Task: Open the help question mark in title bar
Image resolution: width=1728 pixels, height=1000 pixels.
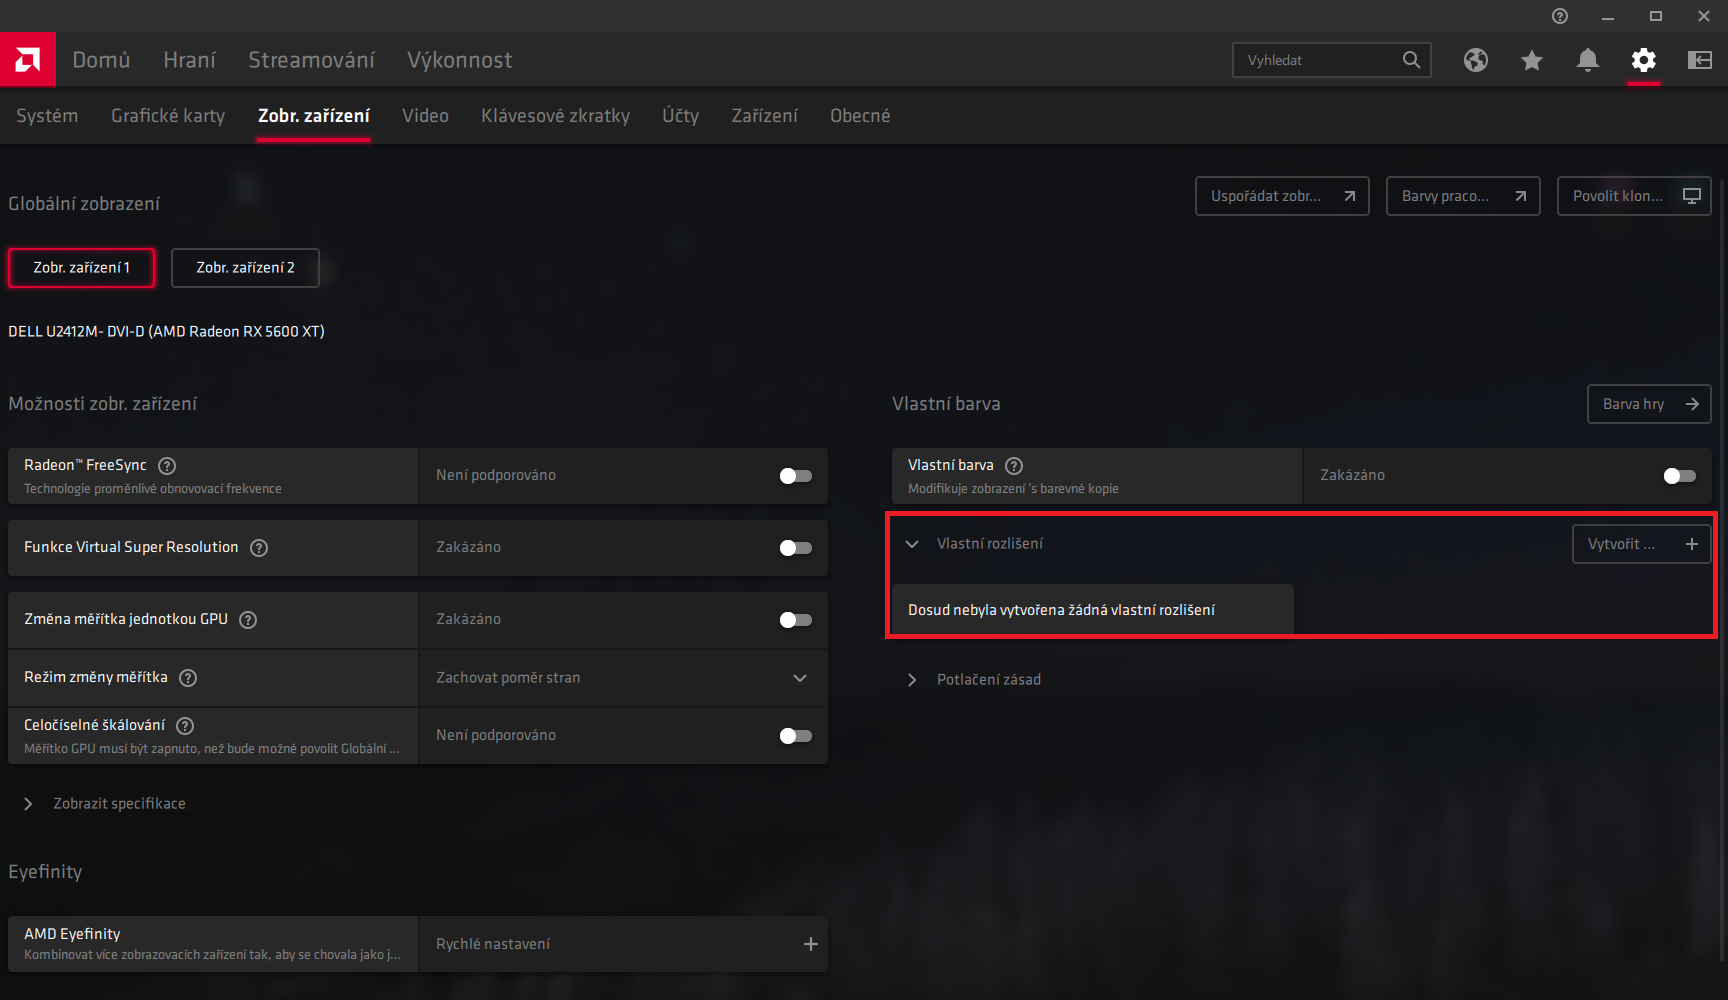Action: click(1560, 16)
